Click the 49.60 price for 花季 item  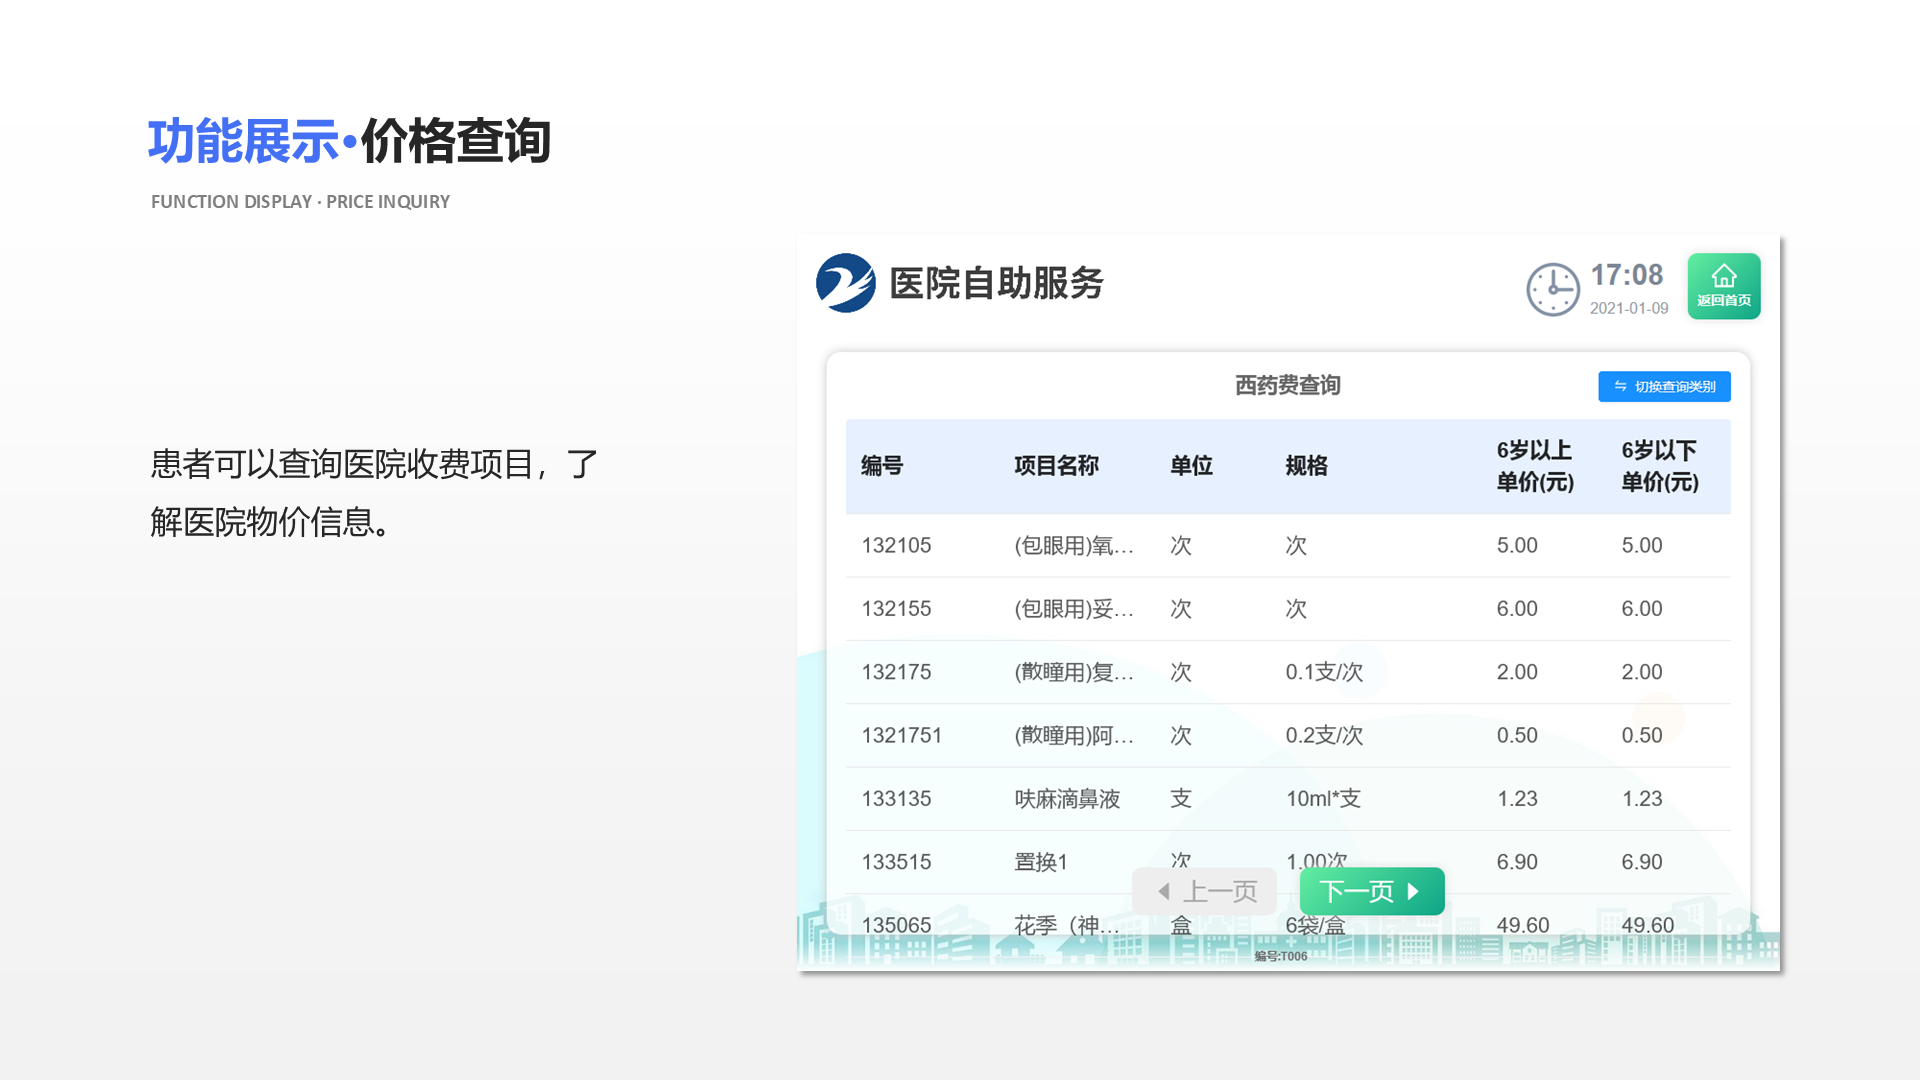point(1521,925)
